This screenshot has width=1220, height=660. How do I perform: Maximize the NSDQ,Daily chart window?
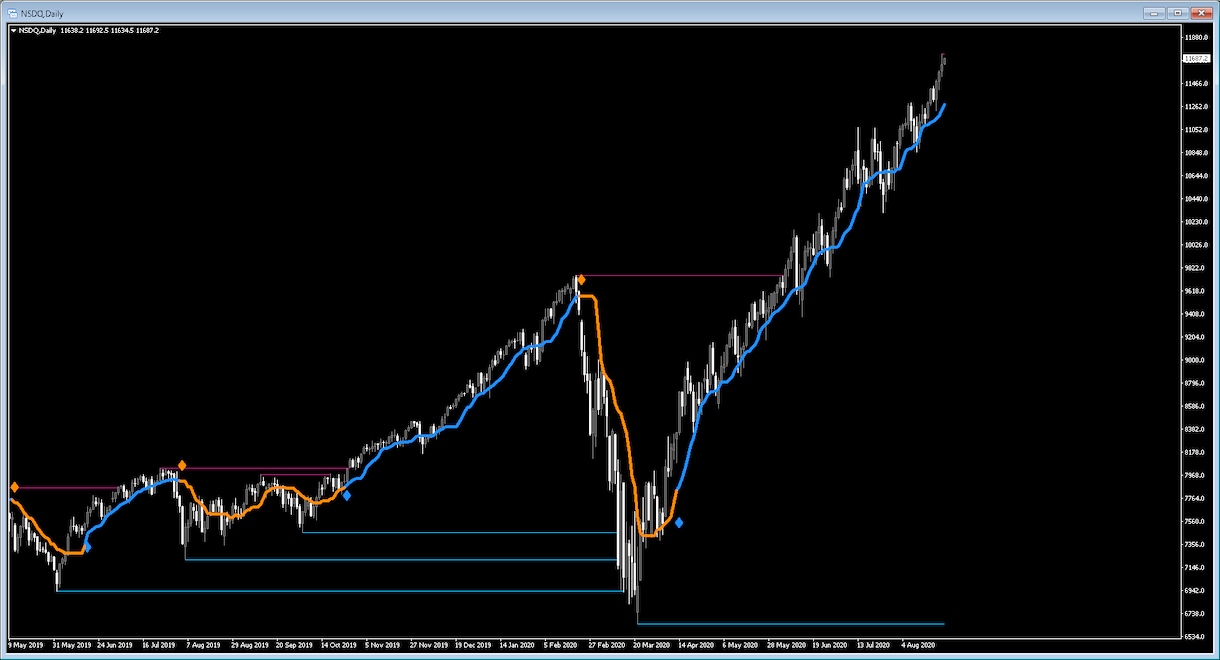[x=1178, y=13]
